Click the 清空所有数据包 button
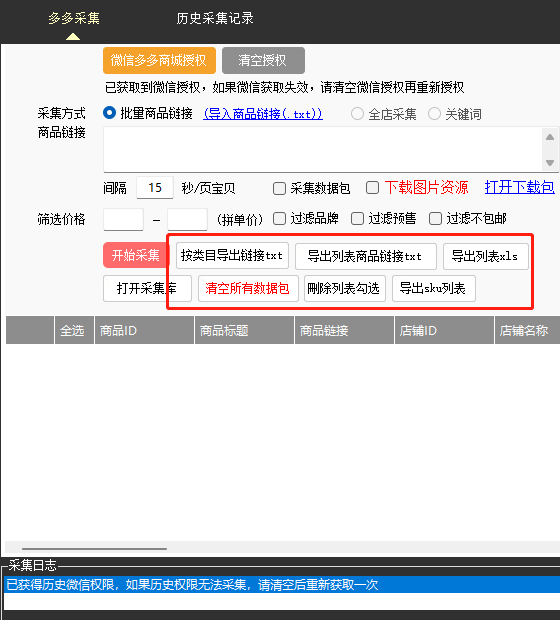Image resolution: width=560 pixels, height=620 pixels. click(x=248, y=288)
